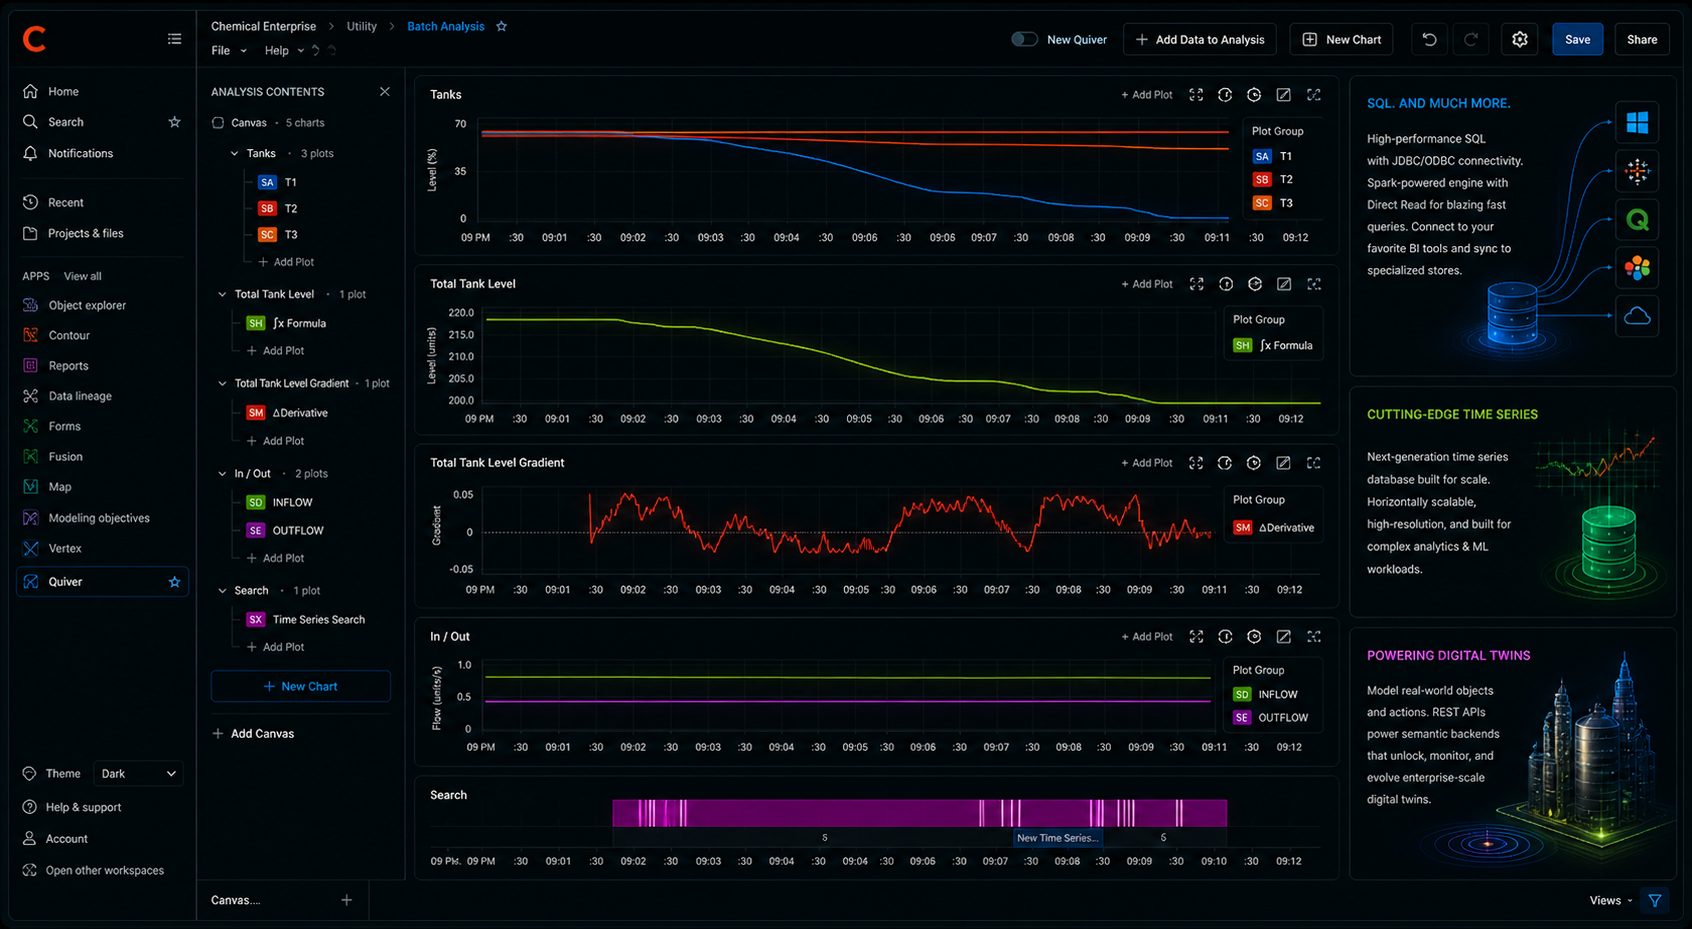Click the T1 blue SA color swatch
1692x929 pixels.
coord(267,182)
